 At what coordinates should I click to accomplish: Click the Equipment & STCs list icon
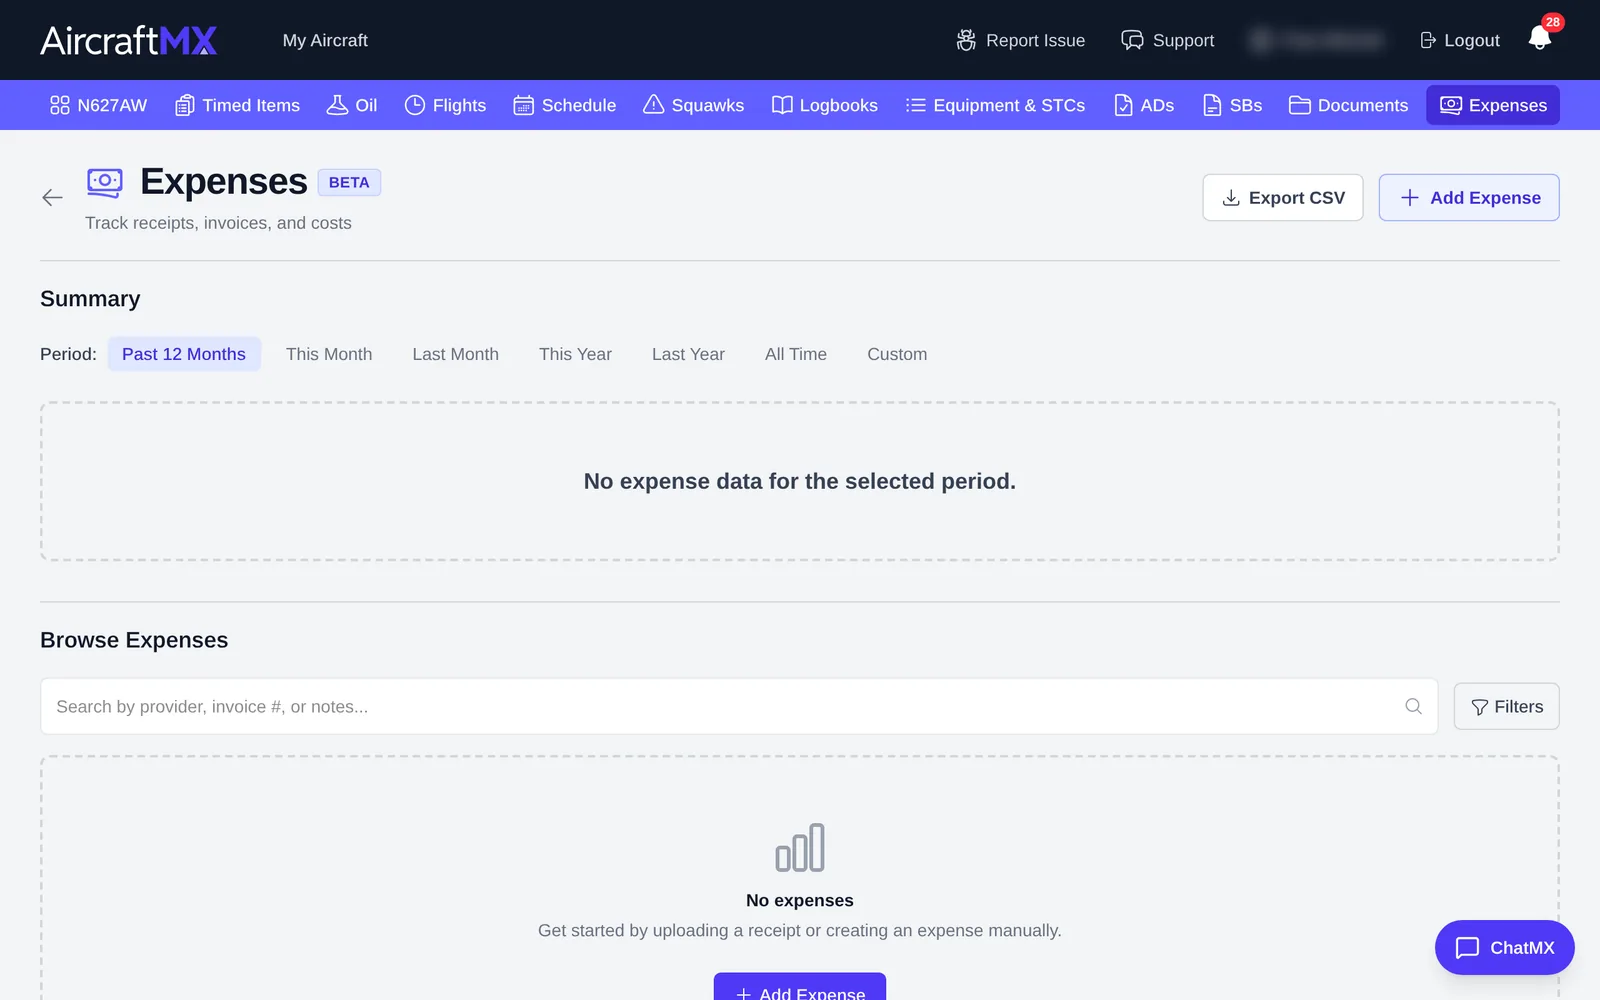(915, 105)
